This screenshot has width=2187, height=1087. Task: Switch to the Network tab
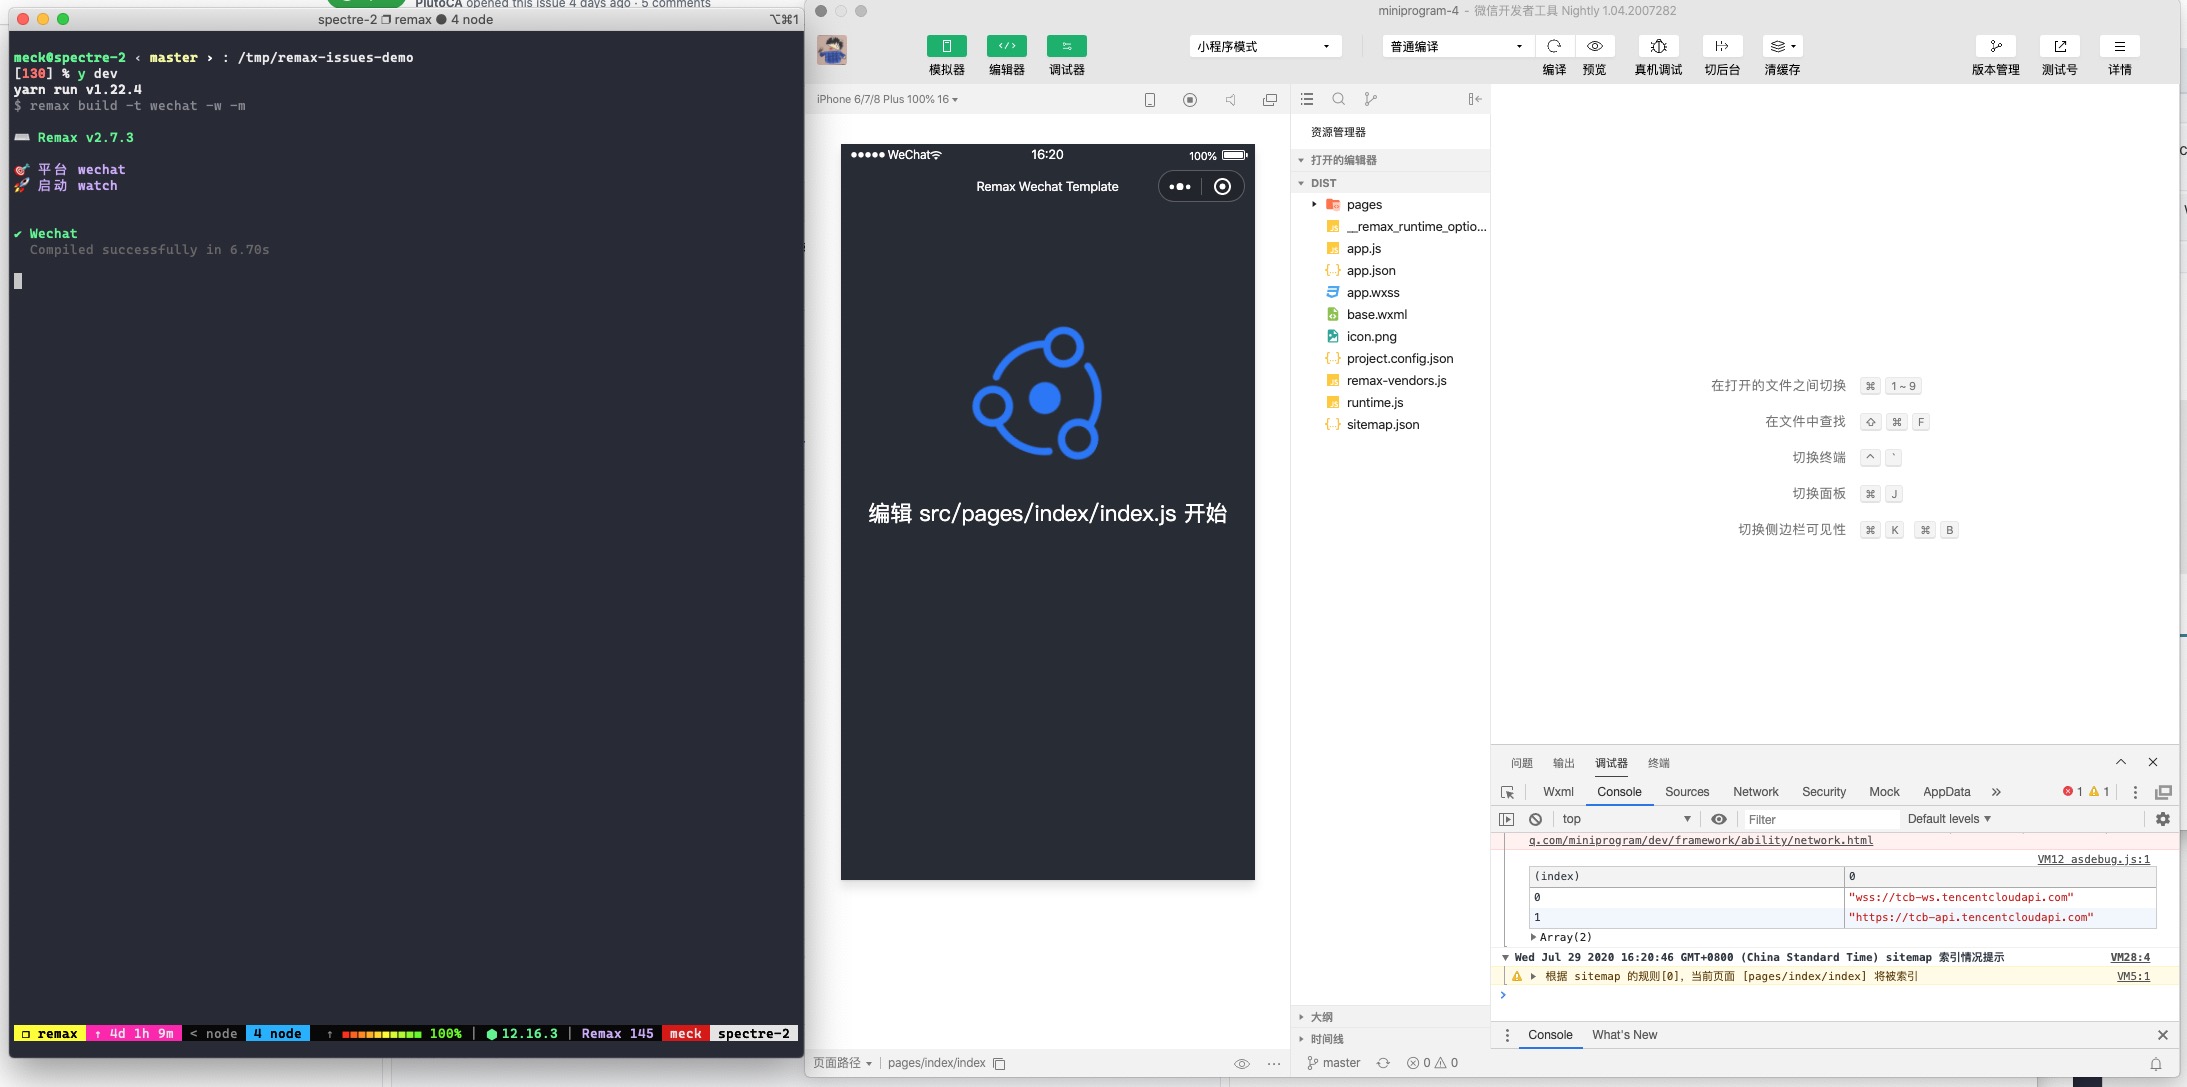point(1756,792)
